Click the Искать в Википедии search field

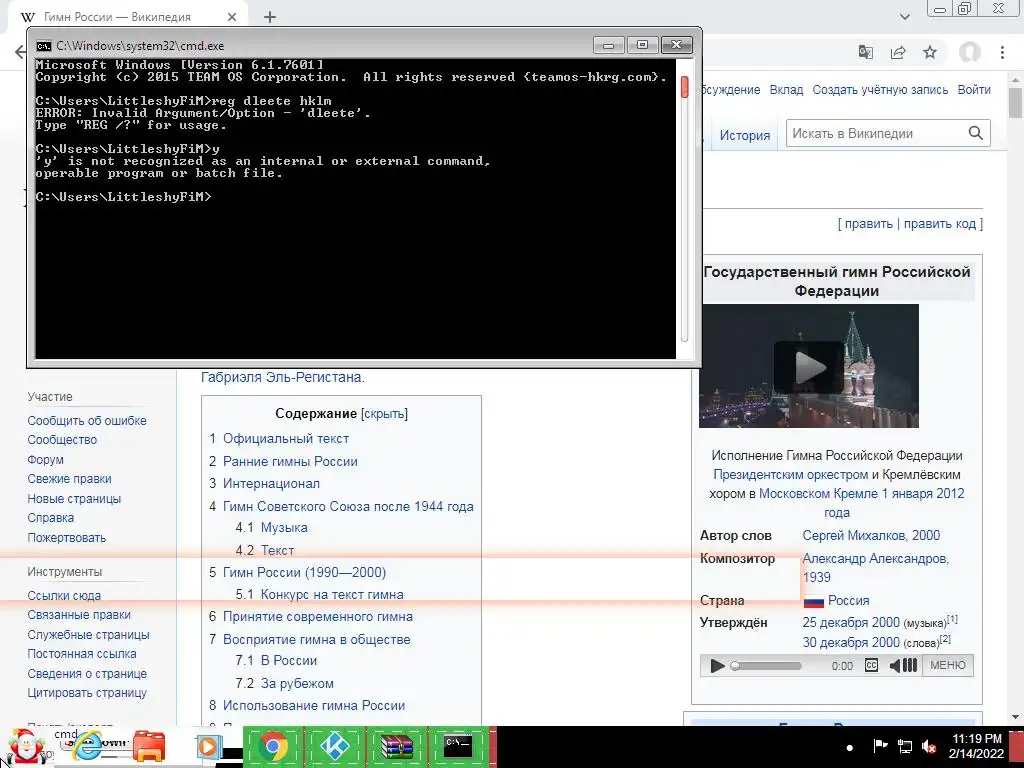click(877, 133)
